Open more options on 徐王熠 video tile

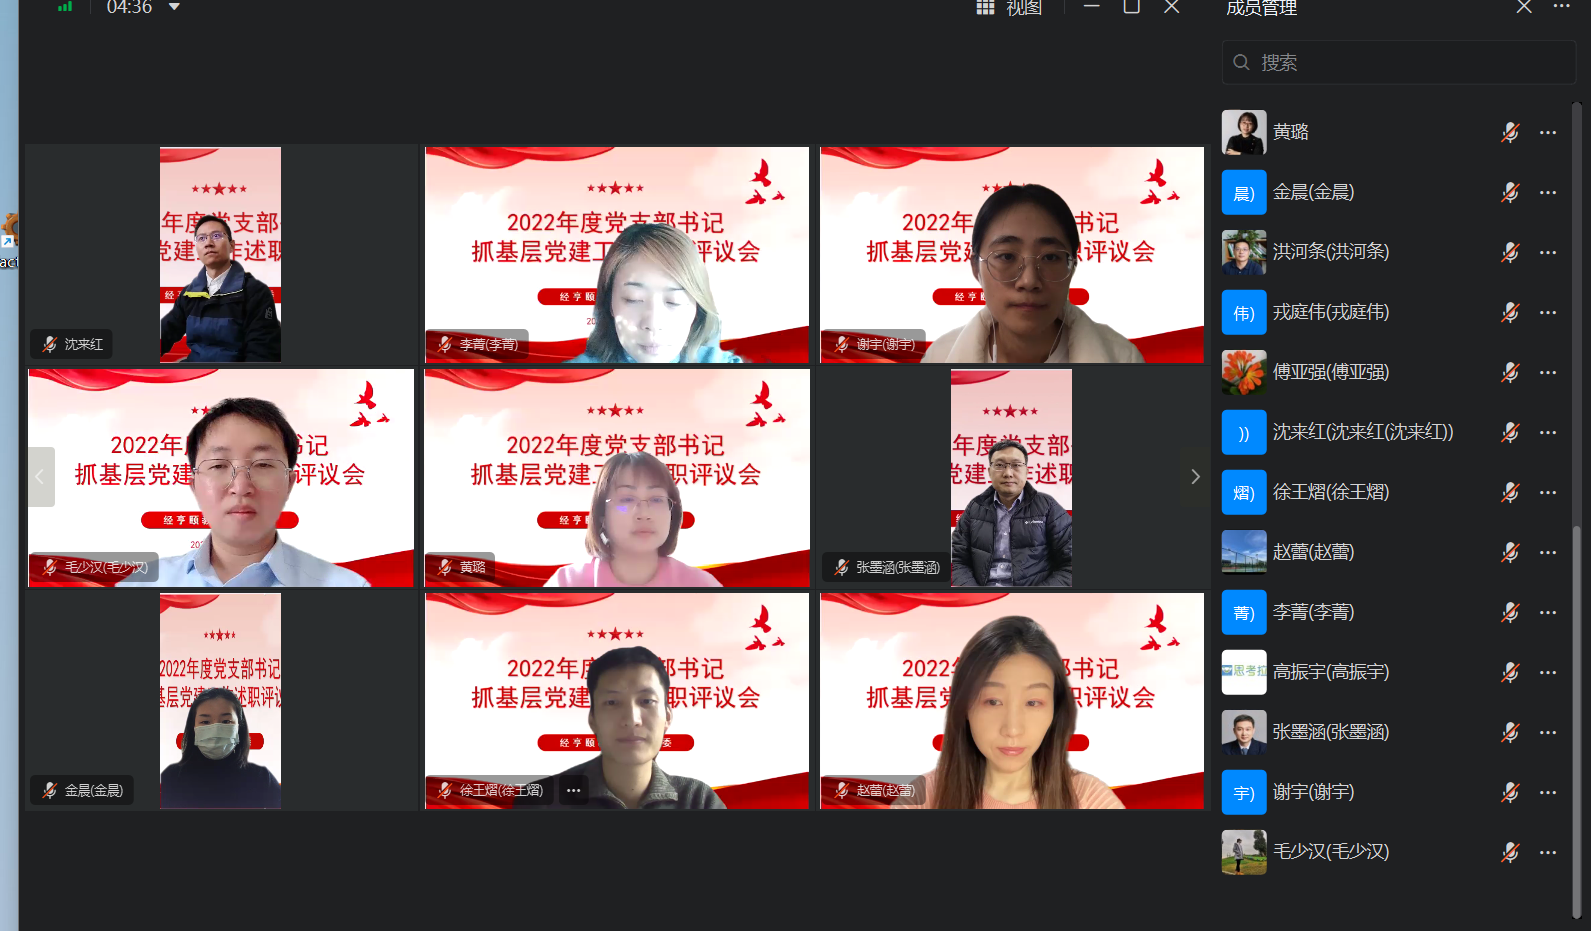pos(573,791)
